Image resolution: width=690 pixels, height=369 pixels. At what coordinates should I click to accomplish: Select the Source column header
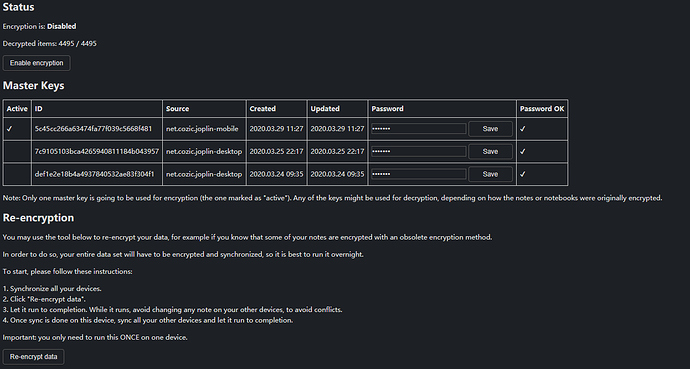[177, 109]
